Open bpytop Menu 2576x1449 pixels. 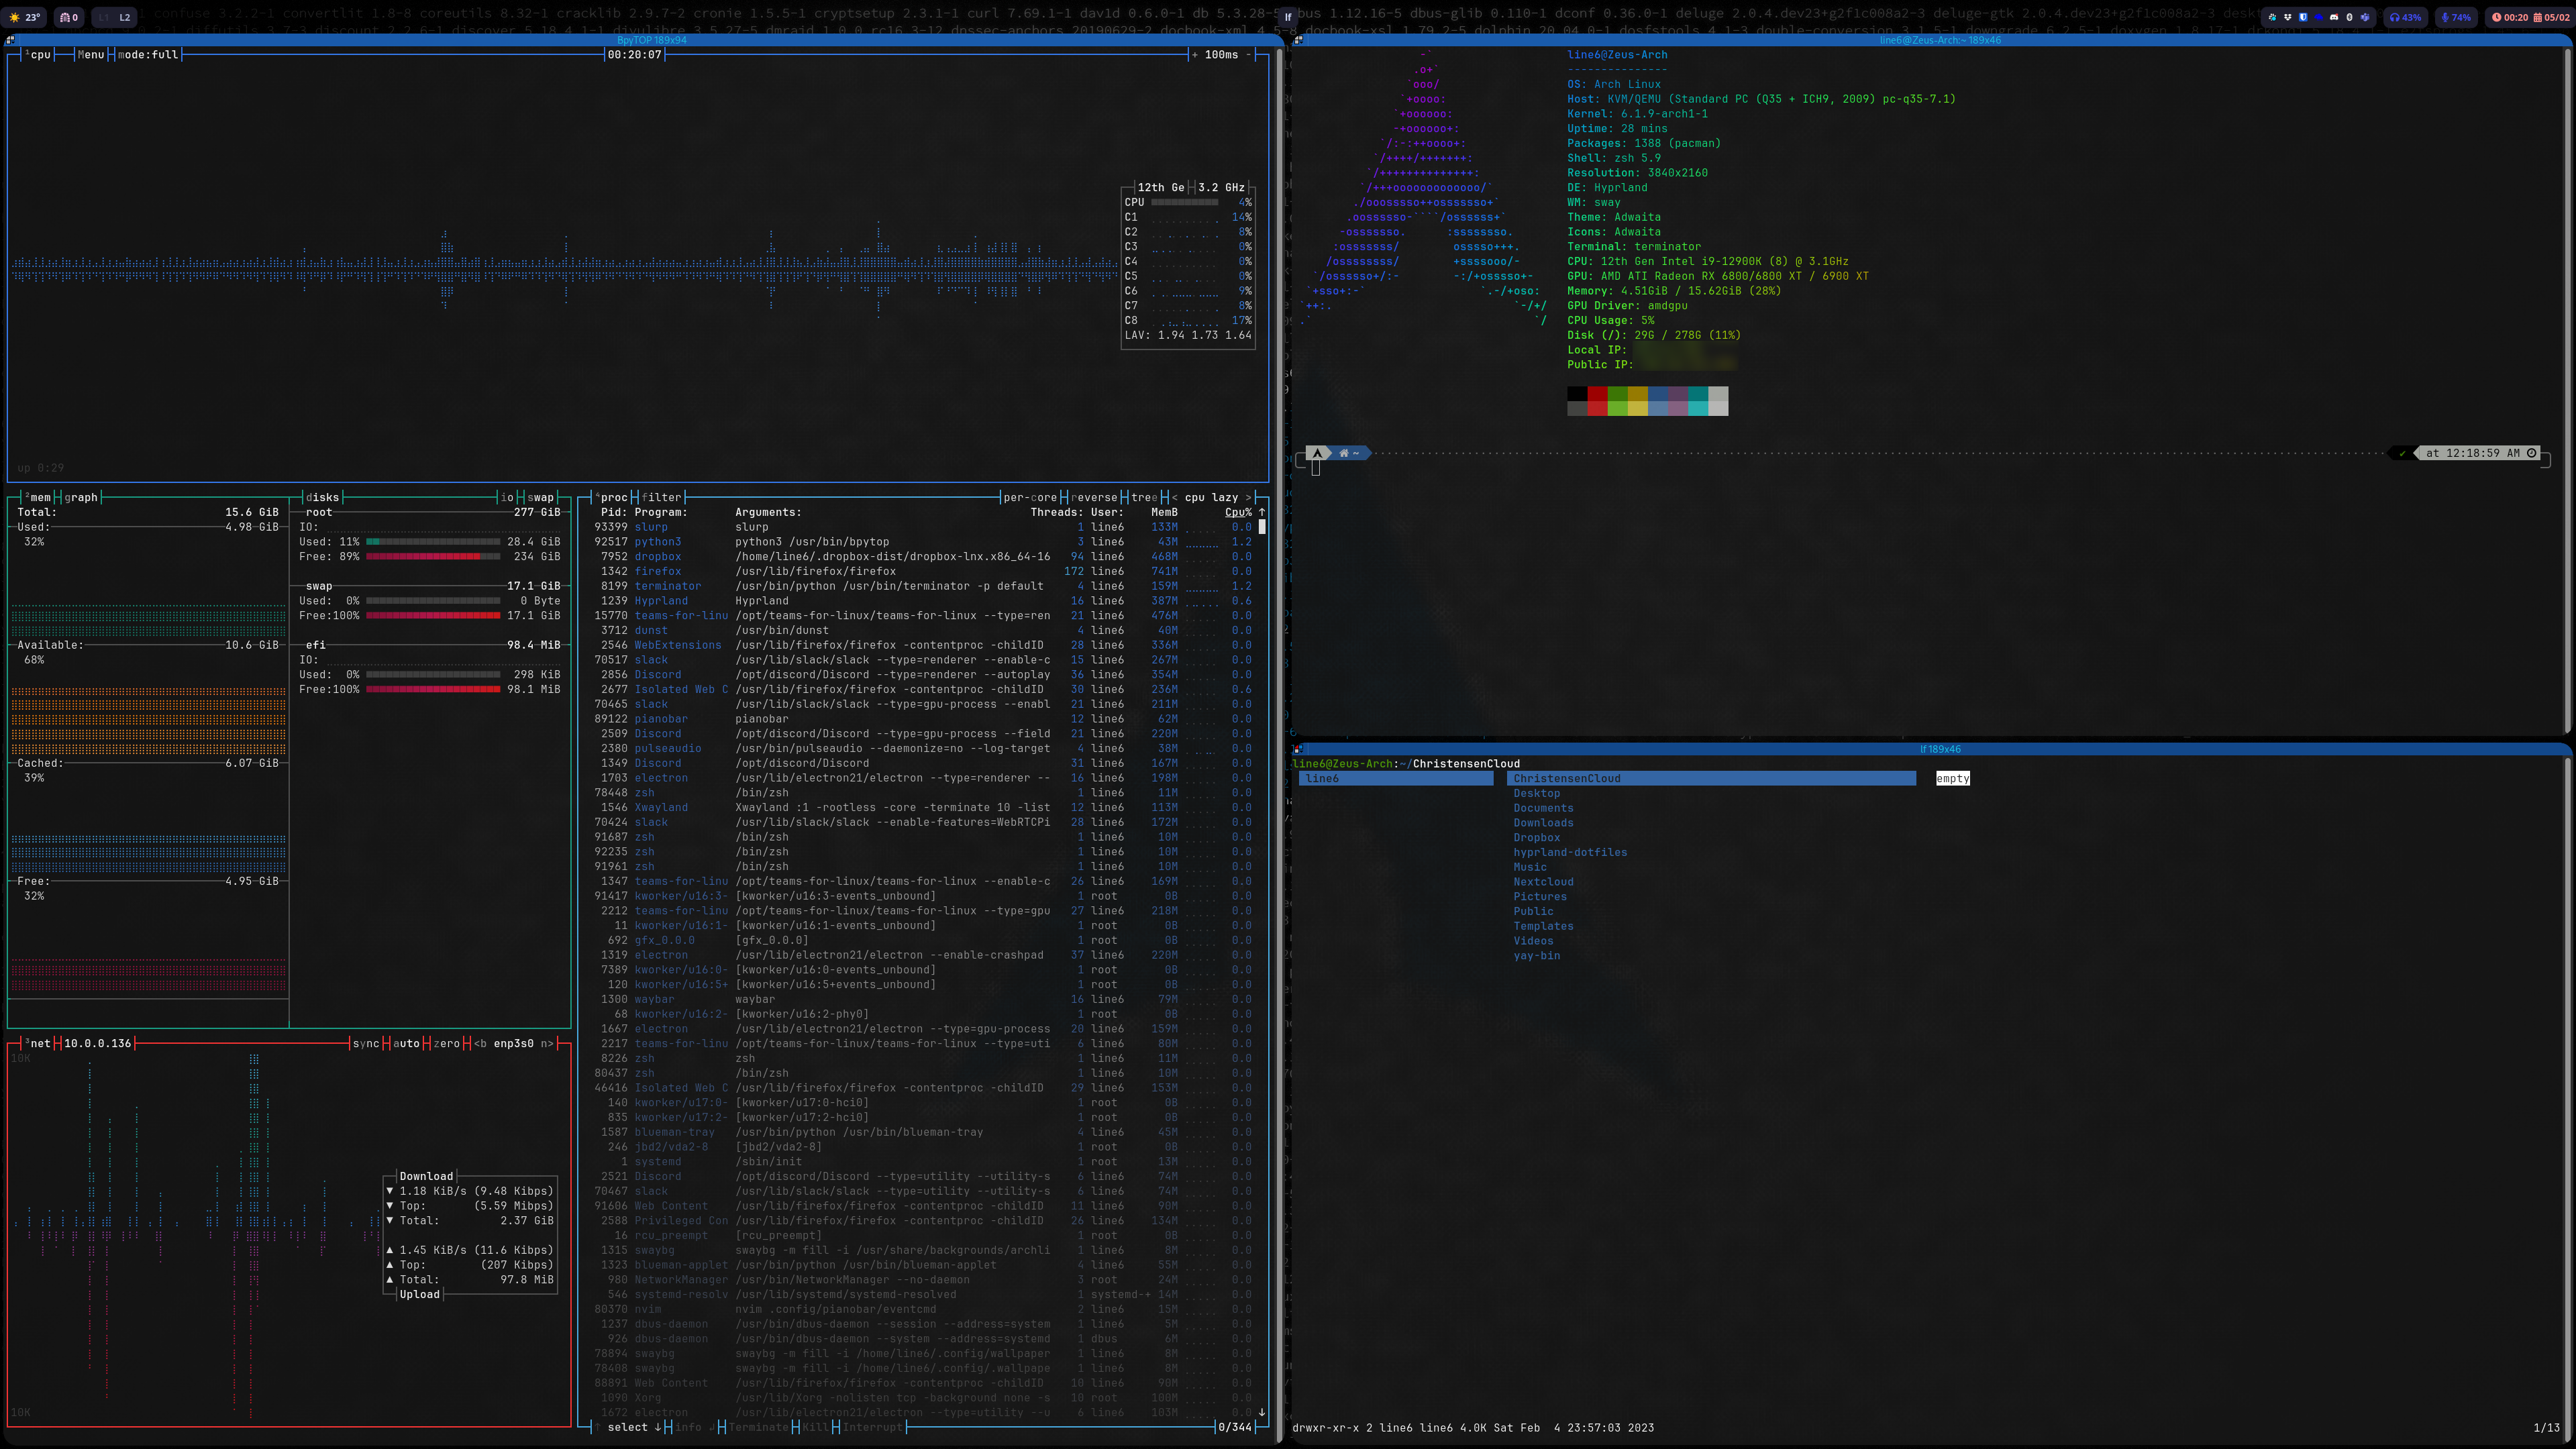coord(91,55)
